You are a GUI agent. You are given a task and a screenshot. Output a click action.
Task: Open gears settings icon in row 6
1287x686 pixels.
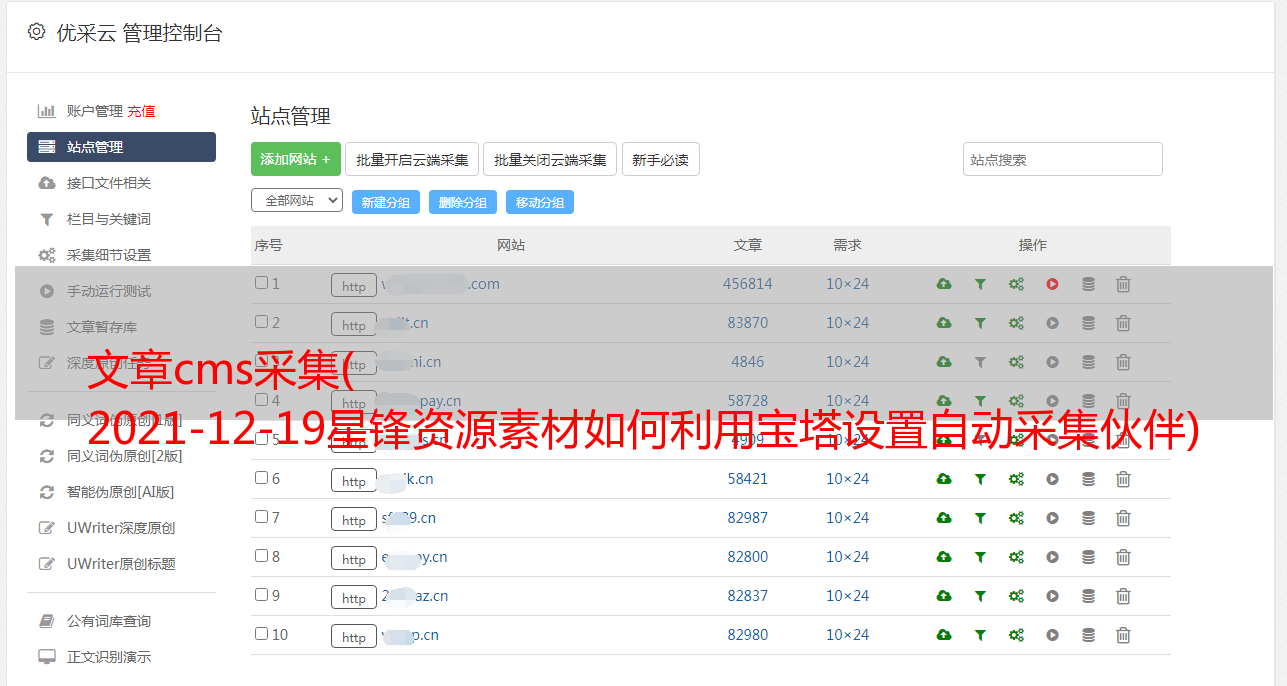(x=1016, y=479)
